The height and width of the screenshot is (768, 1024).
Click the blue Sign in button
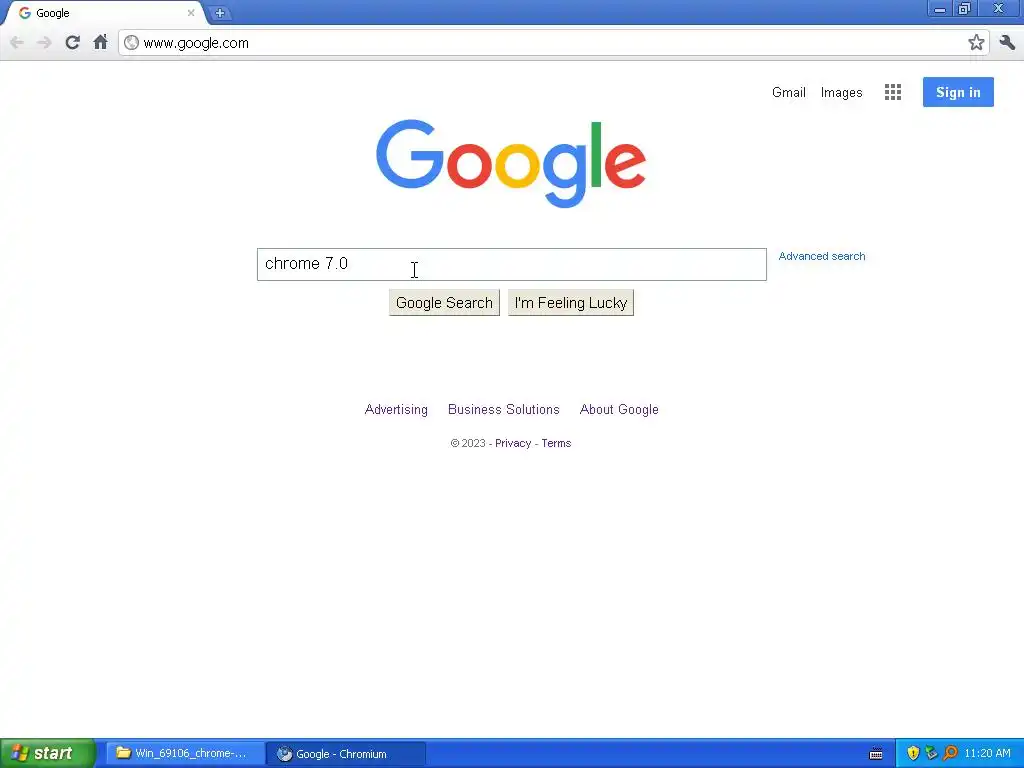(x=958, y=92)
